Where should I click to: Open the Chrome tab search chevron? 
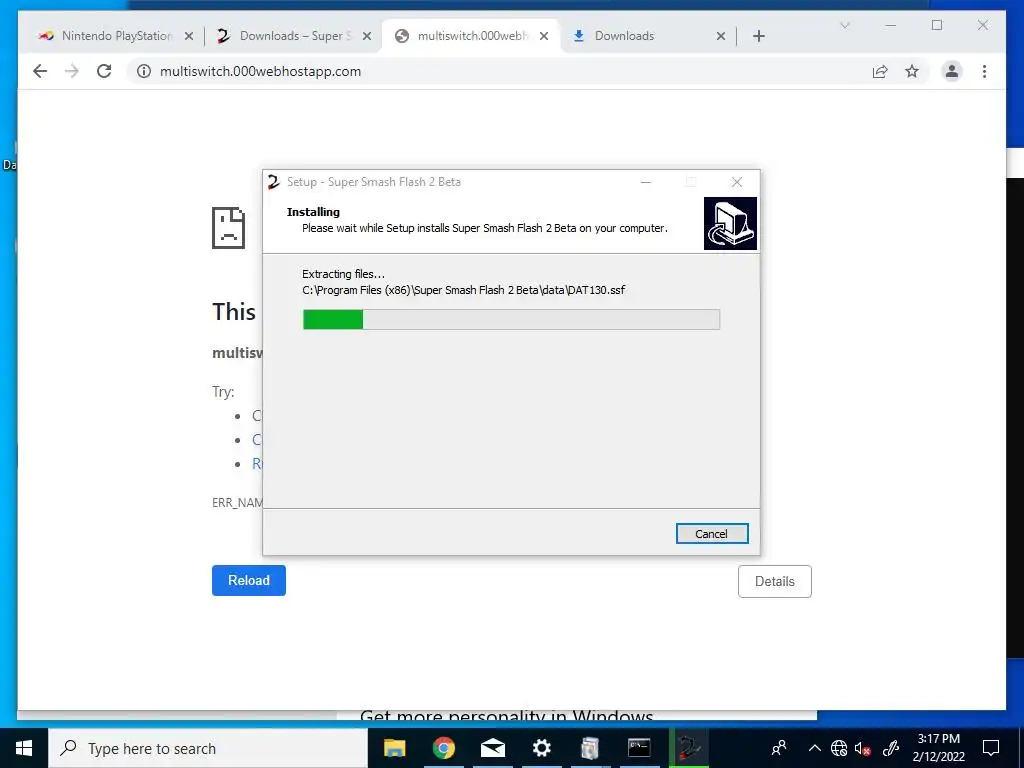click(845, 25)
